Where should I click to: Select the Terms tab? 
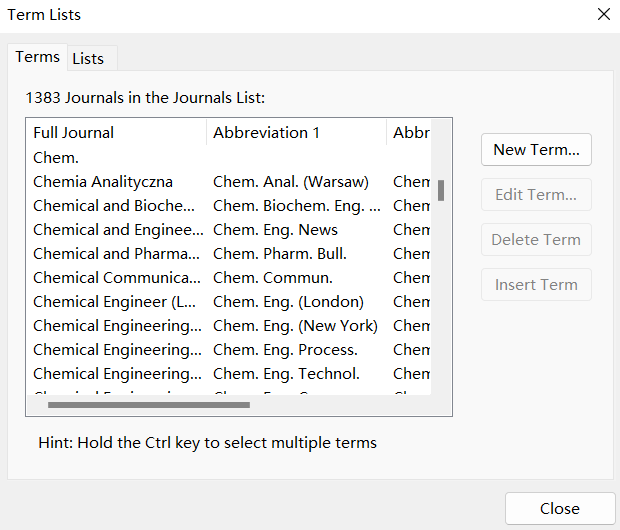tap(38, 57)
